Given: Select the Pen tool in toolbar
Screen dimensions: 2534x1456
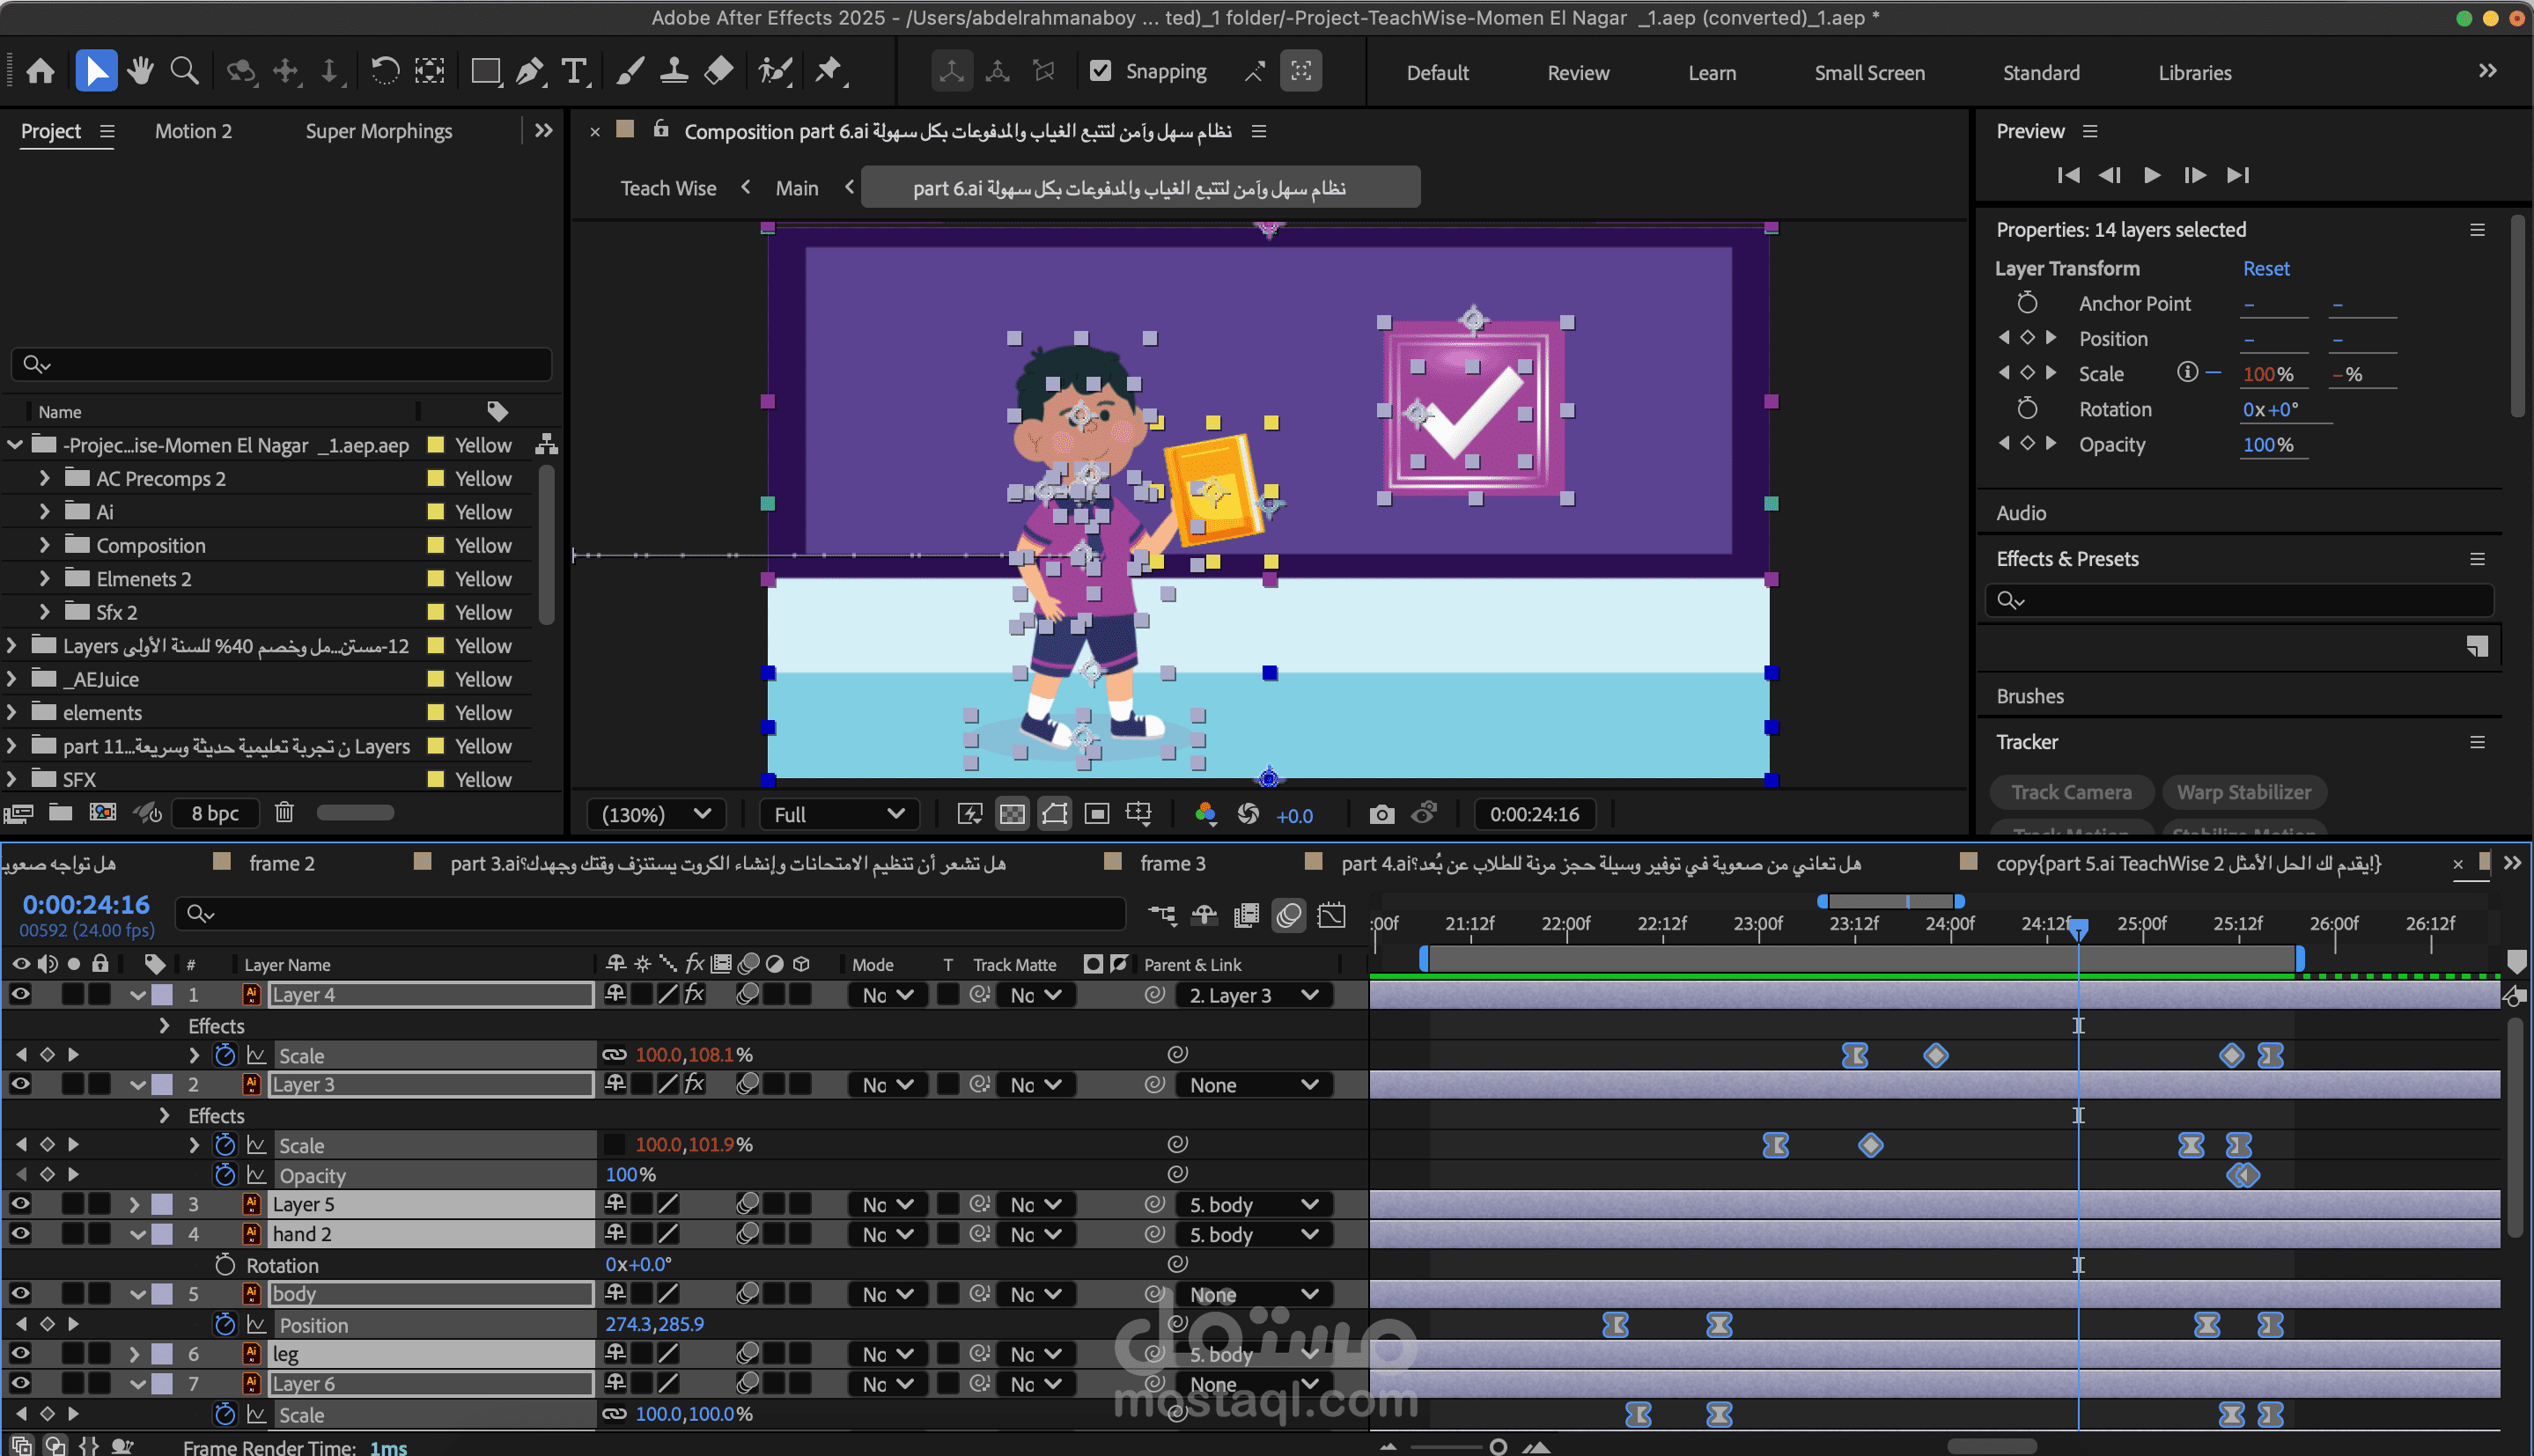Looking at the screenshot, I should coord(530,71).
